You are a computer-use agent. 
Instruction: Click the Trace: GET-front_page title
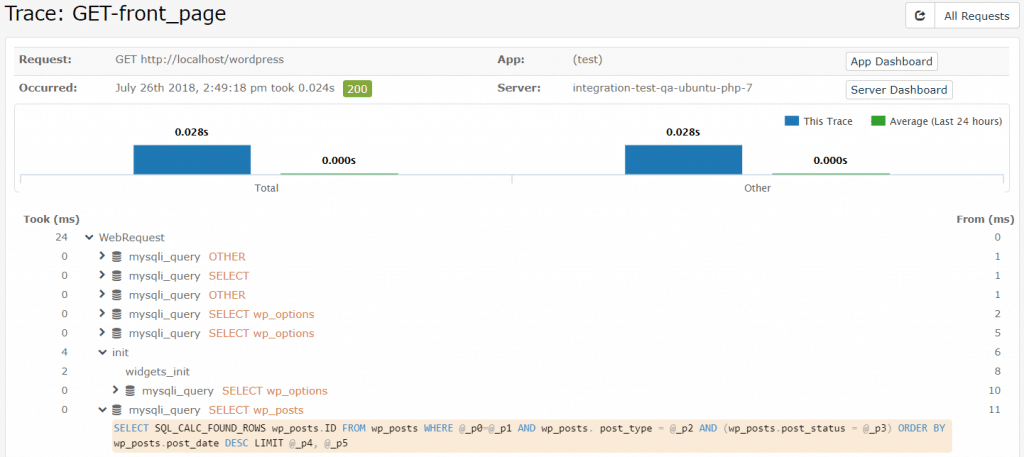(x=115, y=14)
